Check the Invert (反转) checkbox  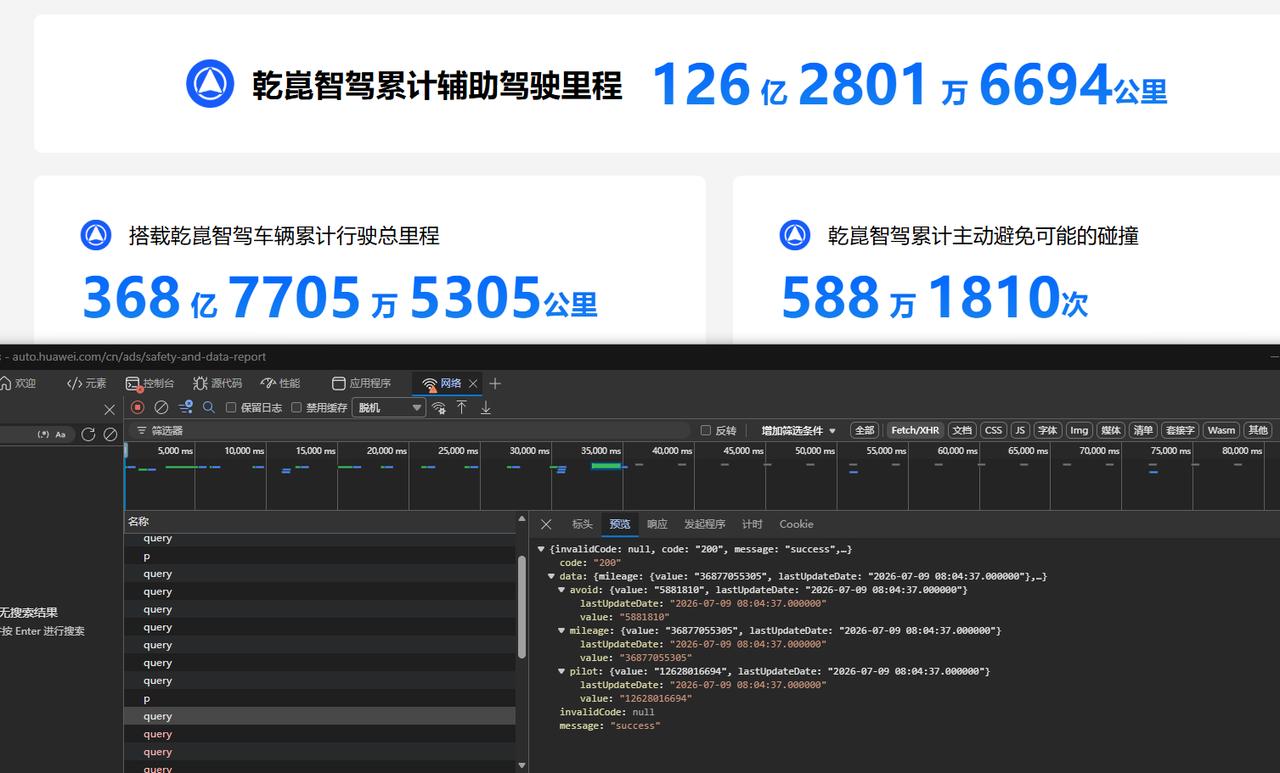pyautogui.click(x=706, y=431)
